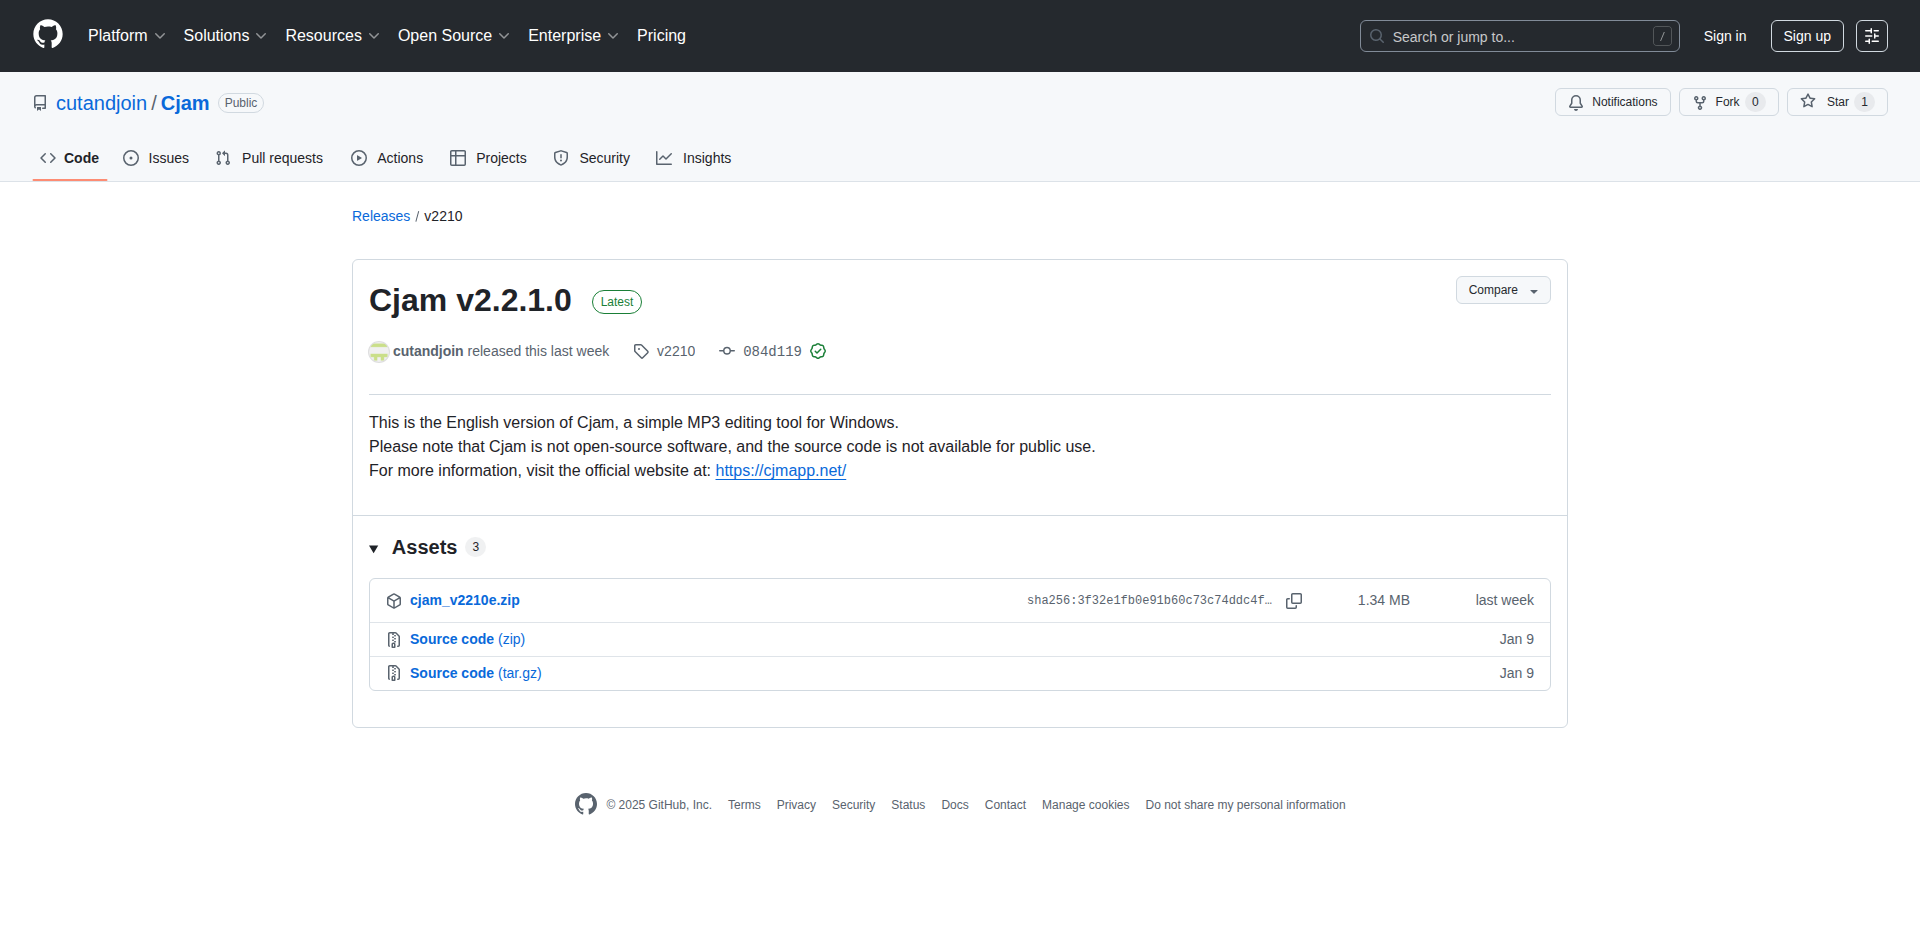Go to the Pricing page
The height and width of the screenshot is (941, 1920).
click(661, 36)
